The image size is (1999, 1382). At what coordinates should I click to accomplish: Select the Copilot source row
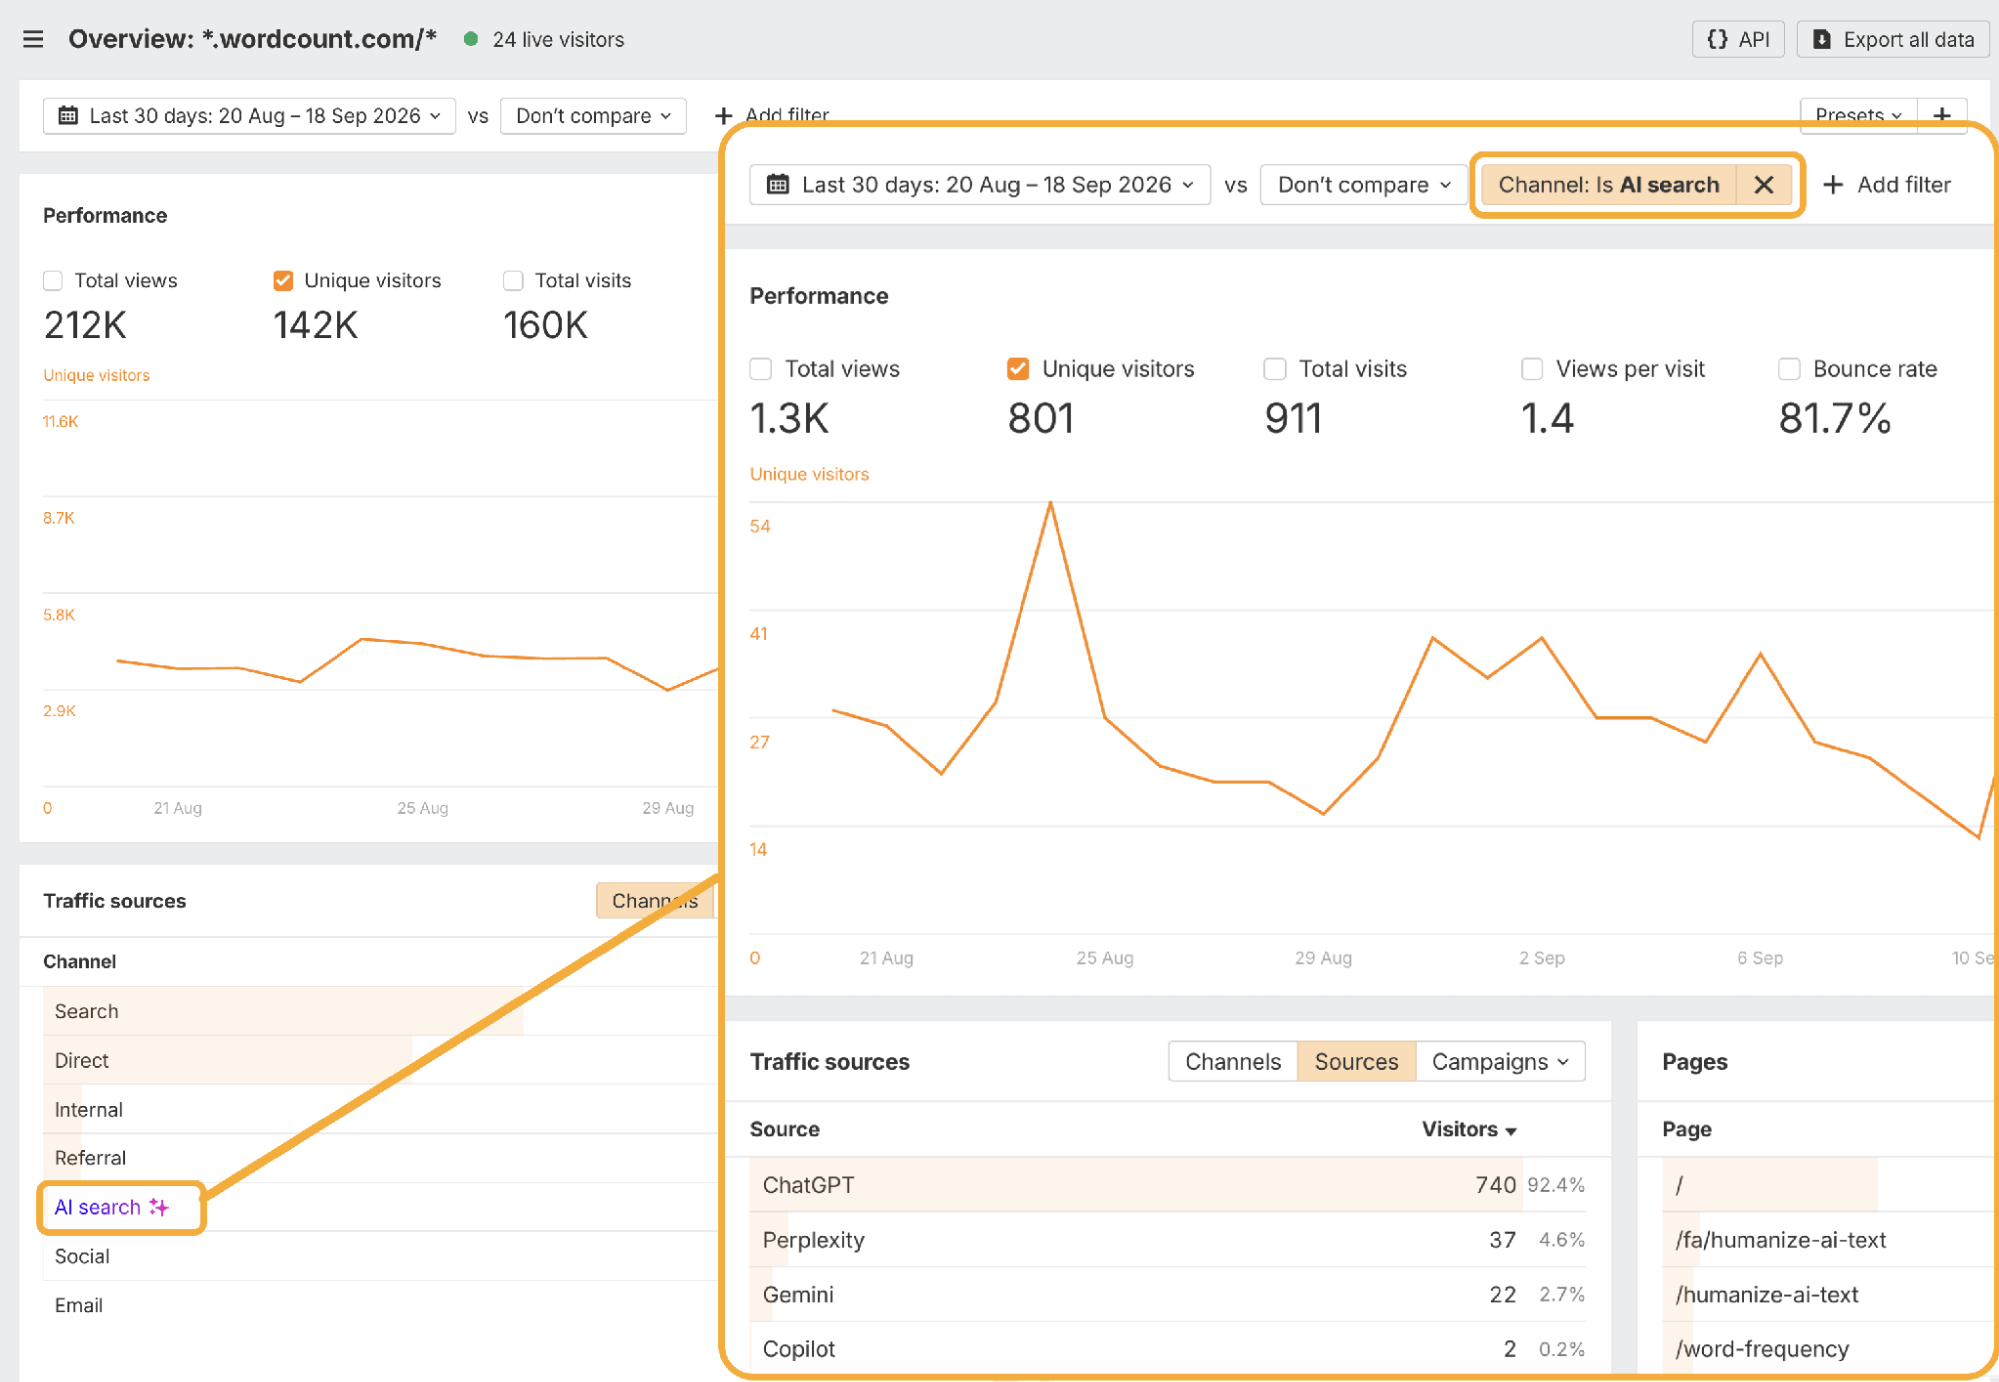tap(1167, 1349)
